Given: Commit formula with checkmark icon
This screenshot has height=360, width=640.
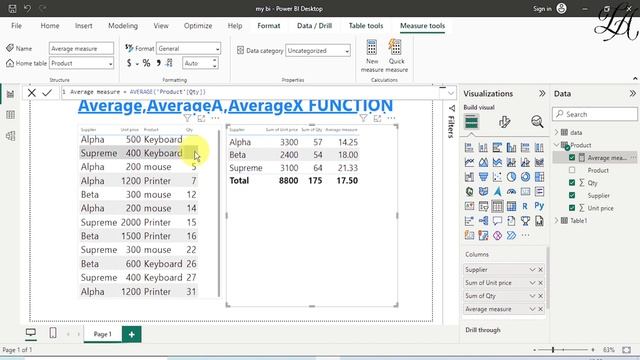Looking at the screenshot, I should (47, 93).
